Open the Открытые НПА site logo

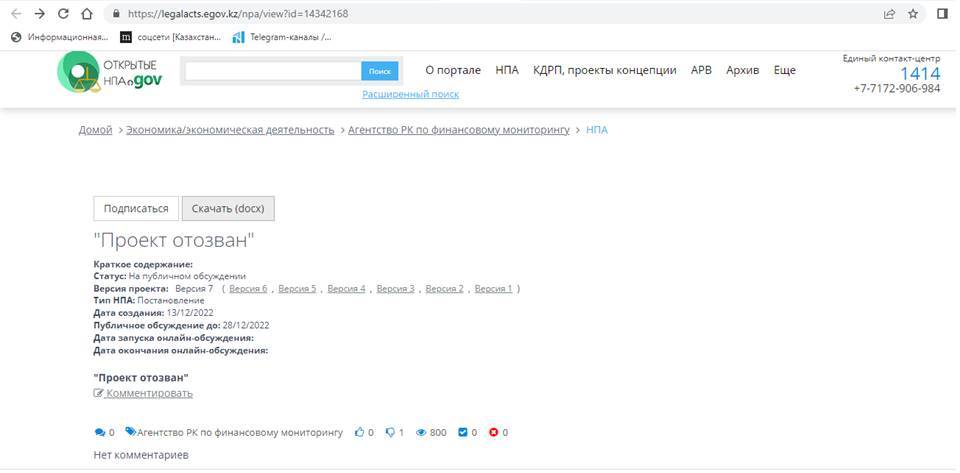[x=109, y=71]
